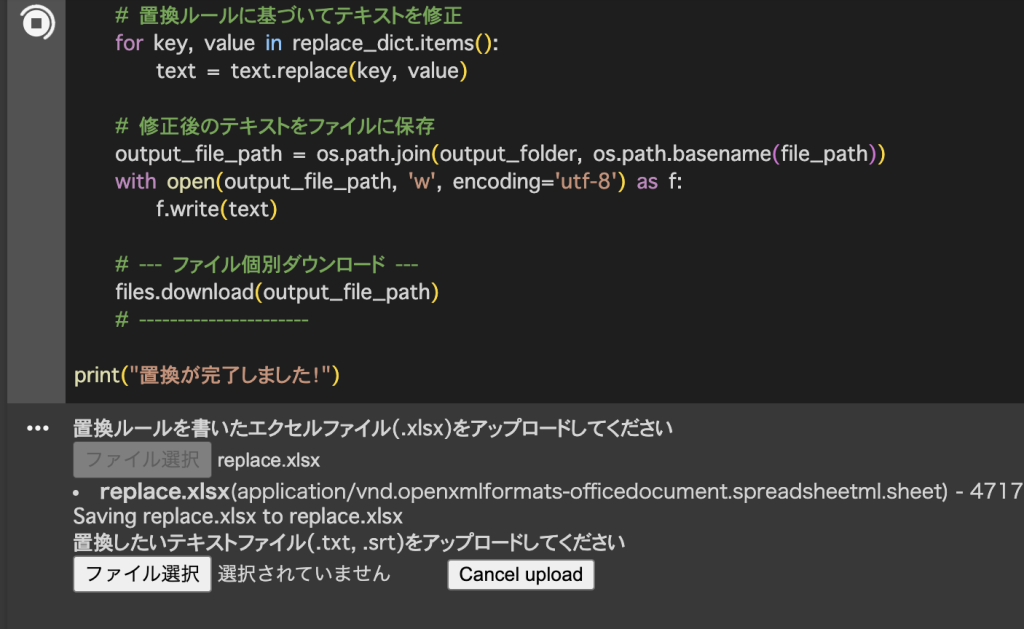This screenshot has height=629, width=1024.
Task: Stop the running cell execution
Action: [x=38, y=23]
